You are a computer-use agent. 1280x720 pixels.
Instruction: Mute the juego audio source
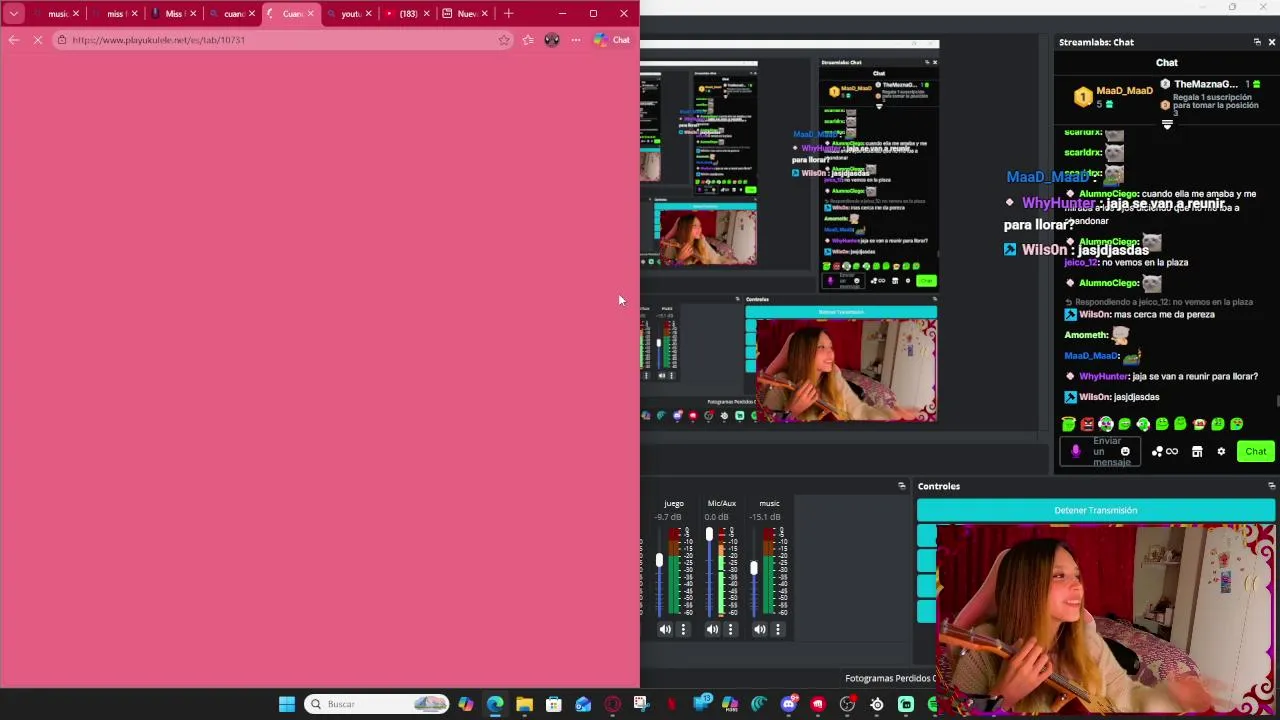point(665,629)
